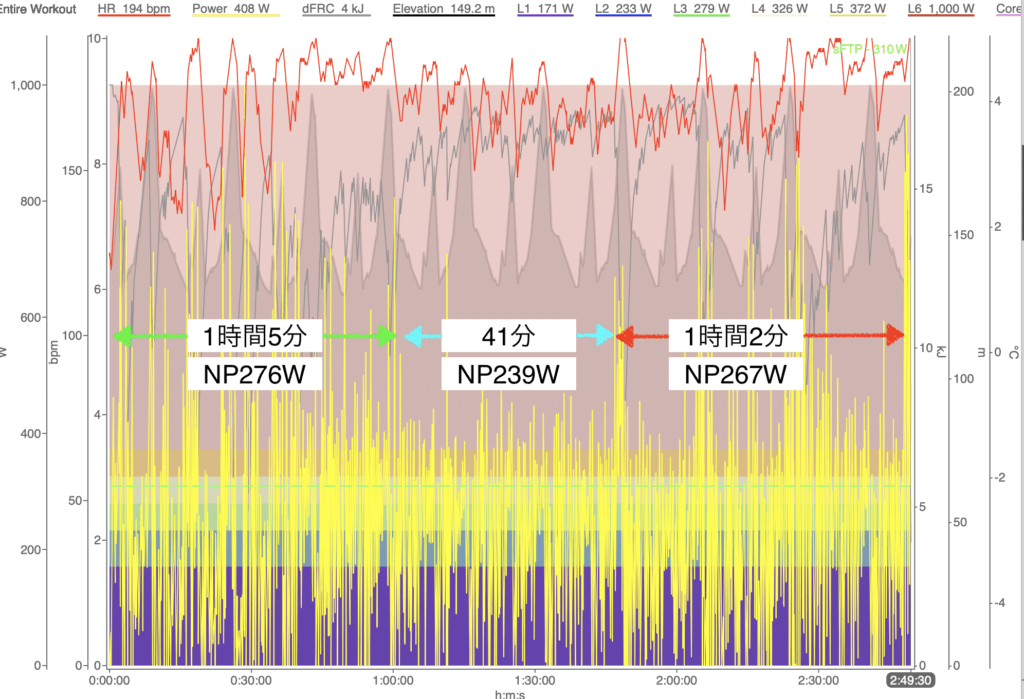Click the 1:30:00 time axis tick
The width and height of the screenshot is (1024, 699).
click(x=535, y=680)
